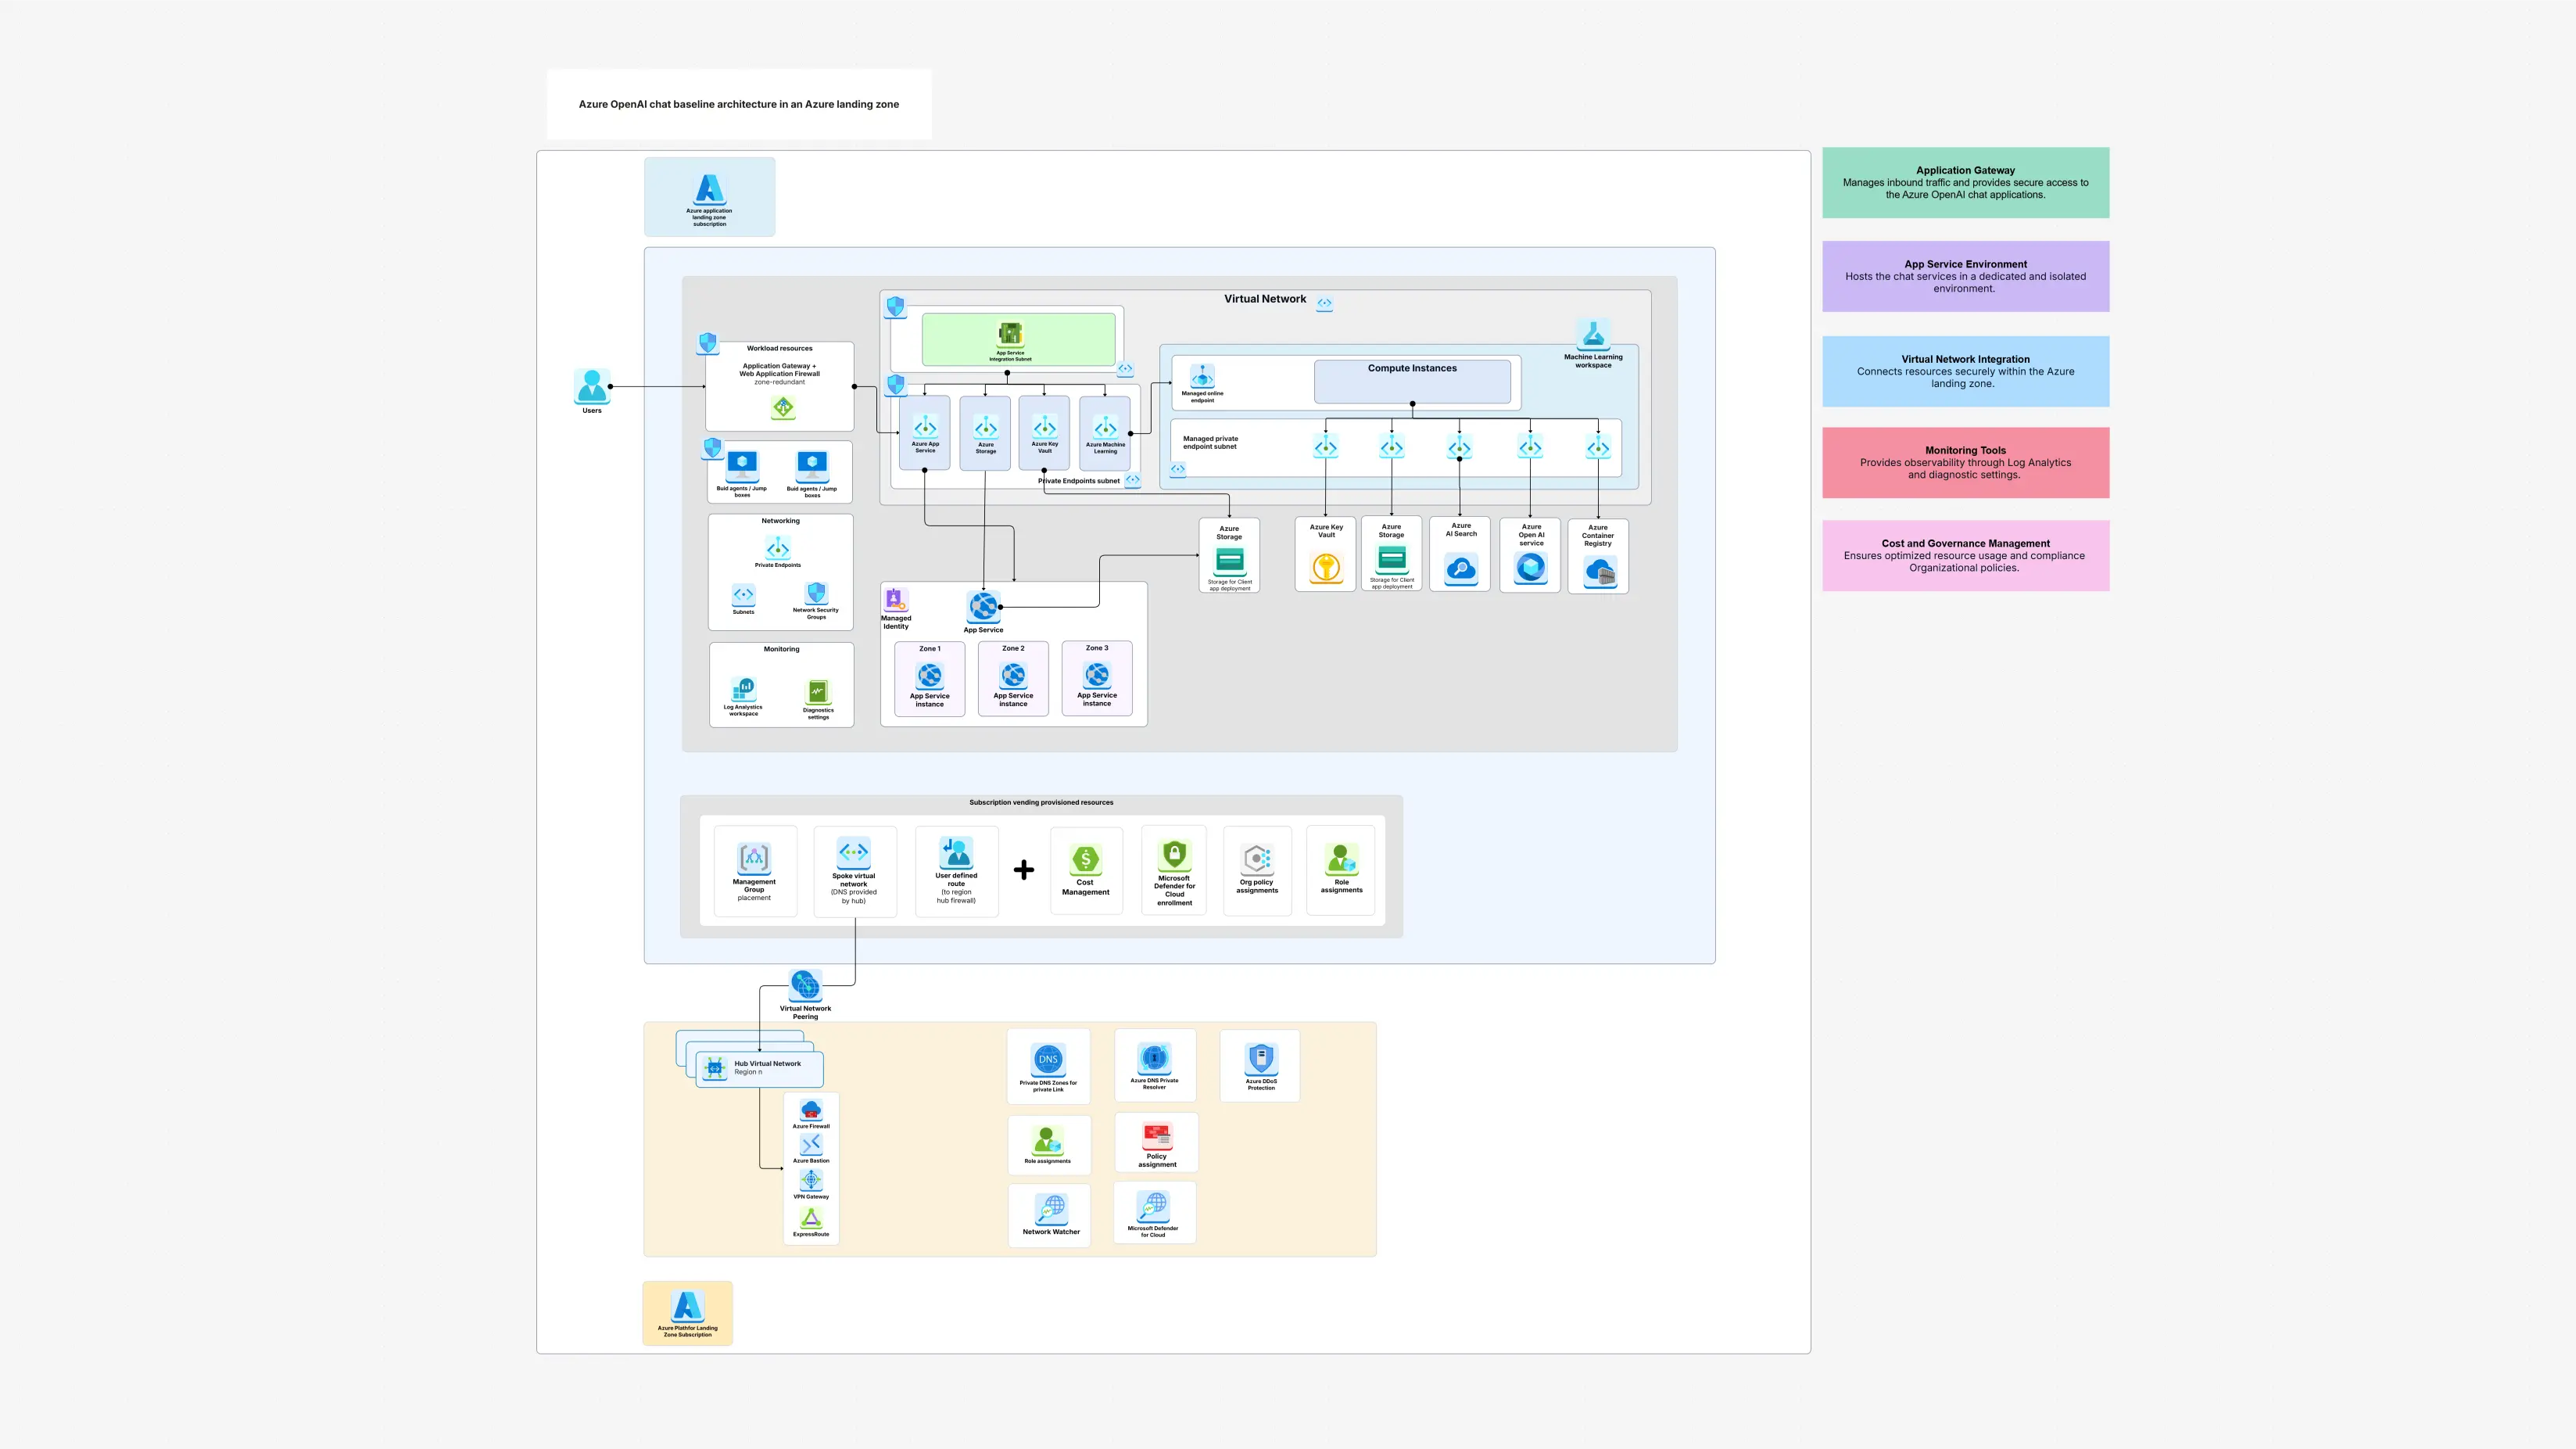The width and height of the screenshot is (2576, 1449).
Task: Select the Managed Identity icon
Action: [x=895, y=600]
